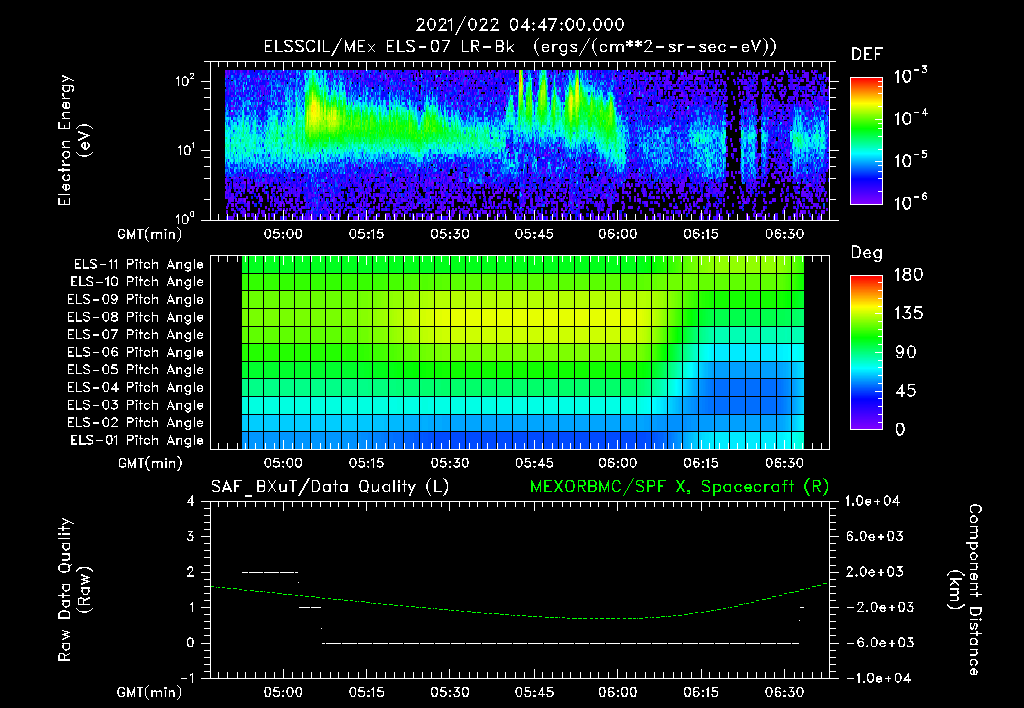Viewport: 1024px width, 708px height.
Task: Click the long data quality 0 line segment
Action: click(x=560, y=643)
